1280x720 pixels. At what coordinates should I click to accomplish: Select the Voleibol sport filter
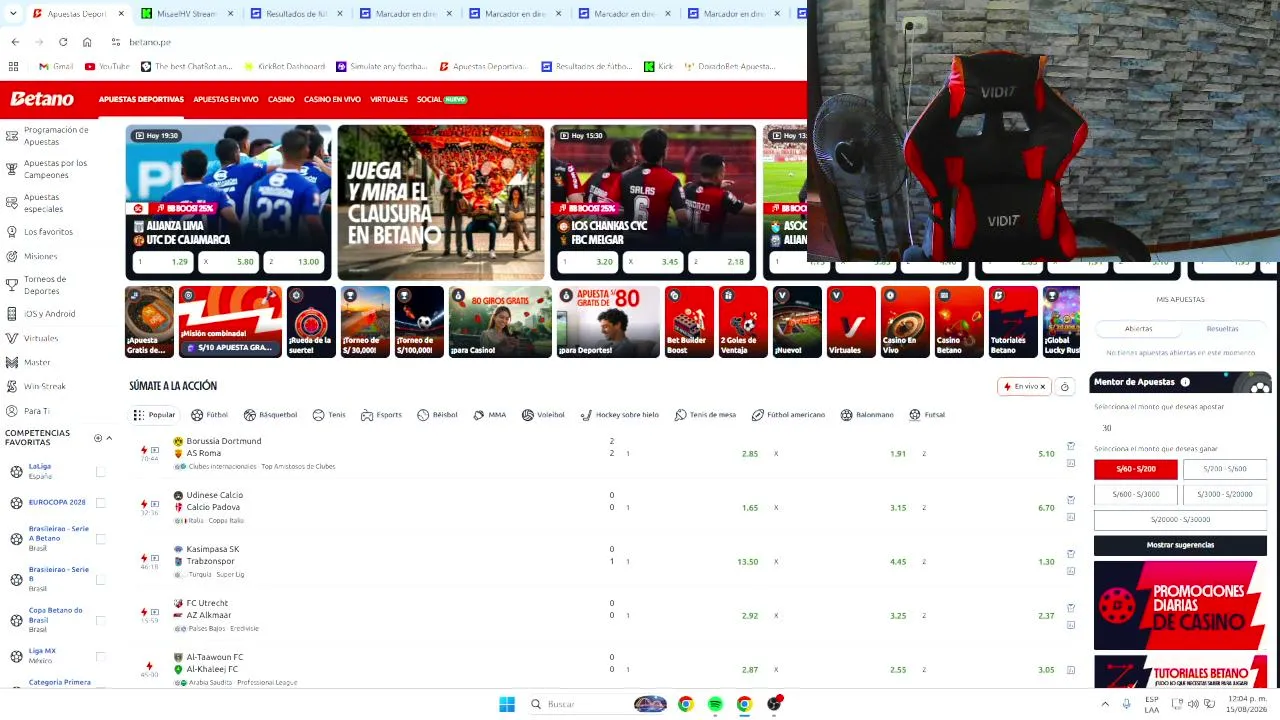pyautogui.click(x=543, y=415)
